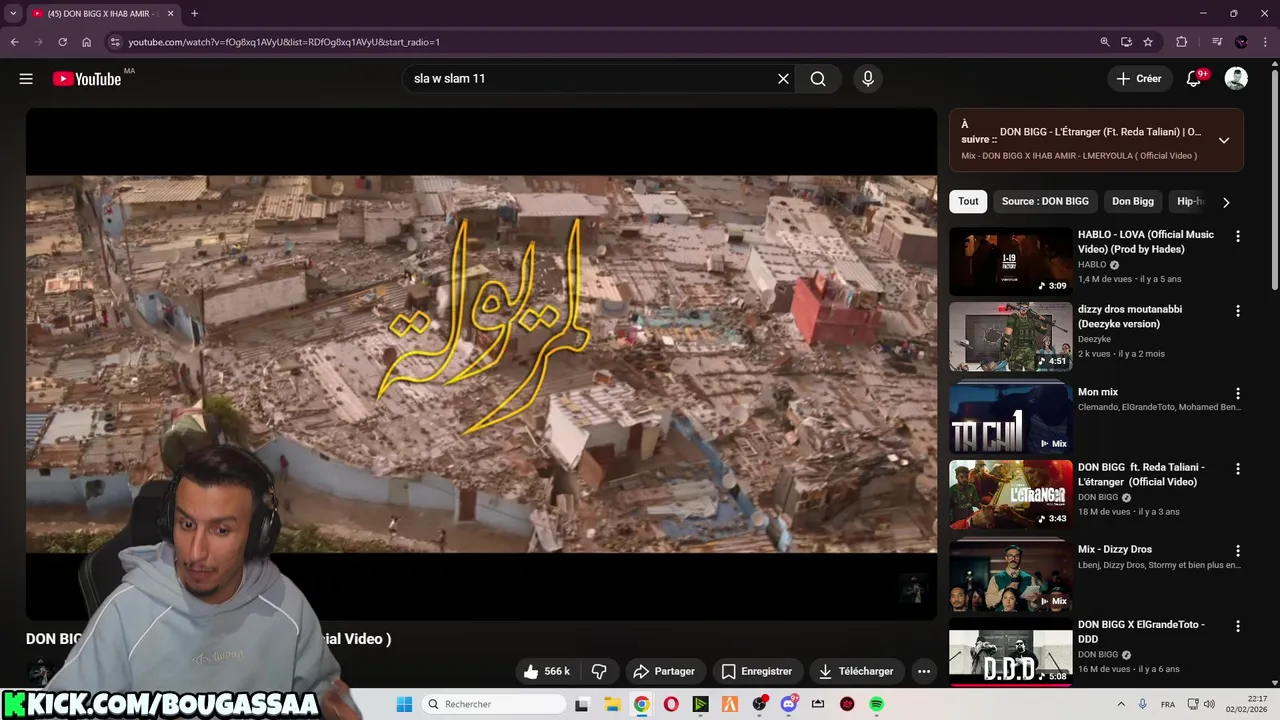
Task: Like the video with thumbs-up button
Action: pos(547,671)
